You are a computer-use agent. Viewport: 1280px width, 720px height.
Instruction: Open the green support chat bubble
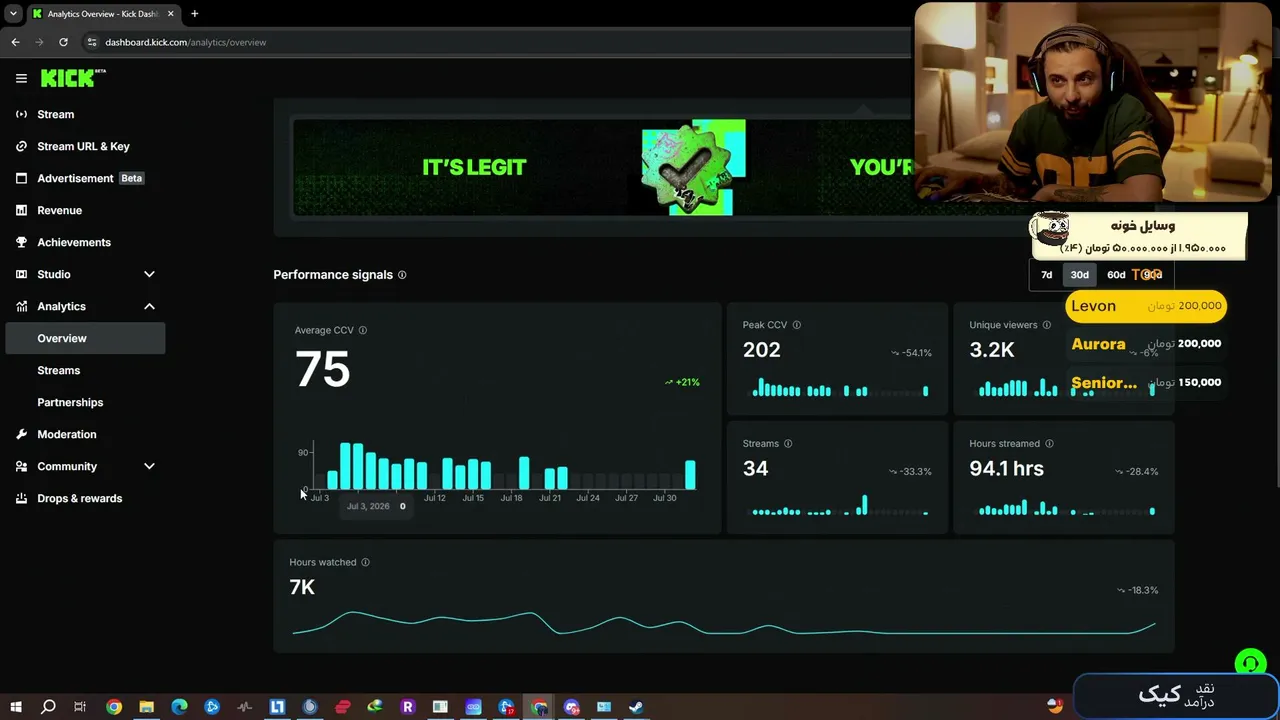[1249, 663]
